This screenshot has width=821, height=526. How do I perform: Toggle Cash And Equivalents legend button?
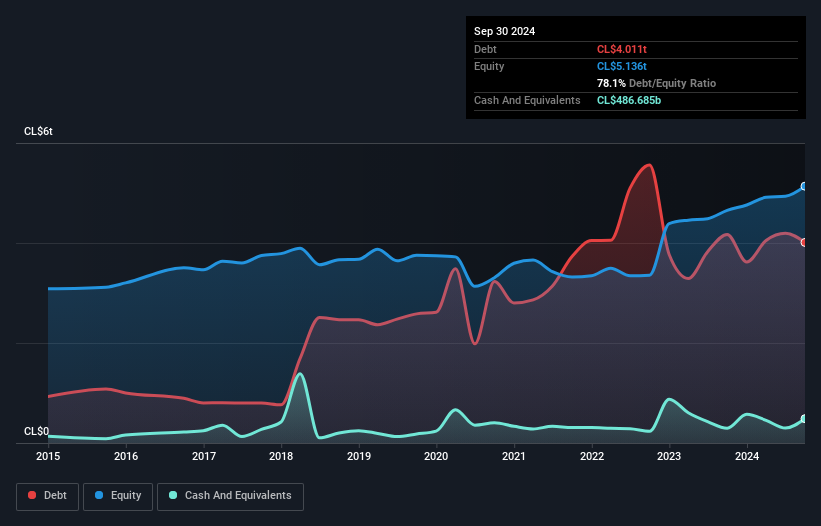(230, 496)
